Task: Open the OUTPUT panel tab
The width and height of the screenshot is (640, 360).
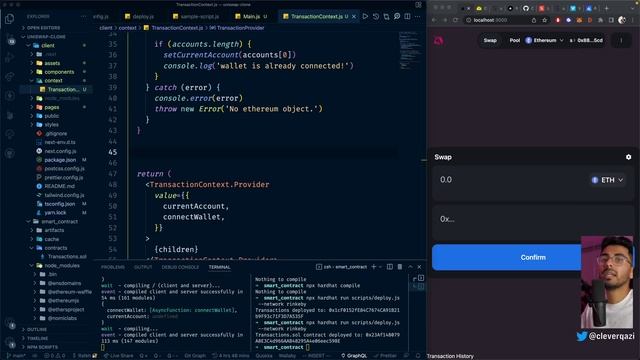Action: click(x=143, y=267)
